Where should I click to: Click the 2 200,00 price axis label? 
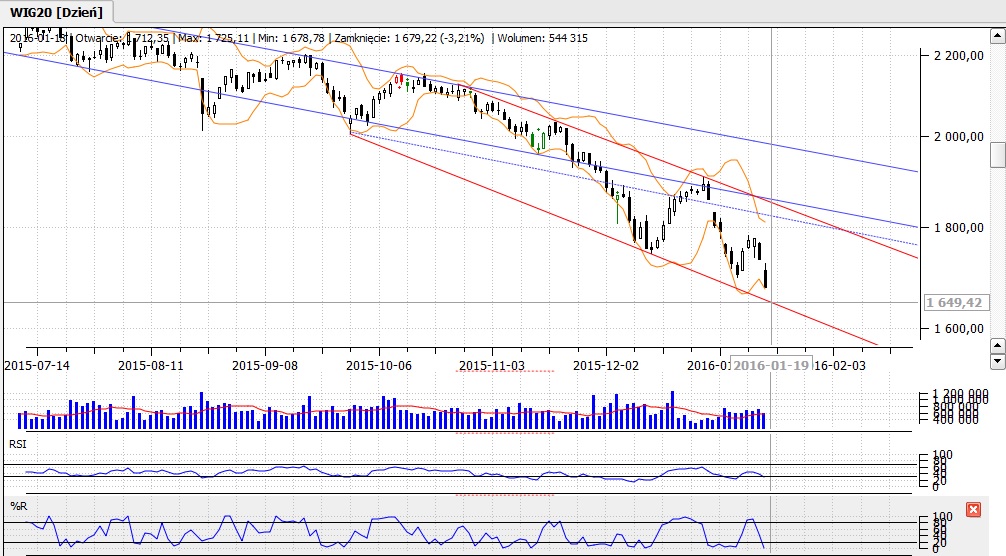click(958, 56)
